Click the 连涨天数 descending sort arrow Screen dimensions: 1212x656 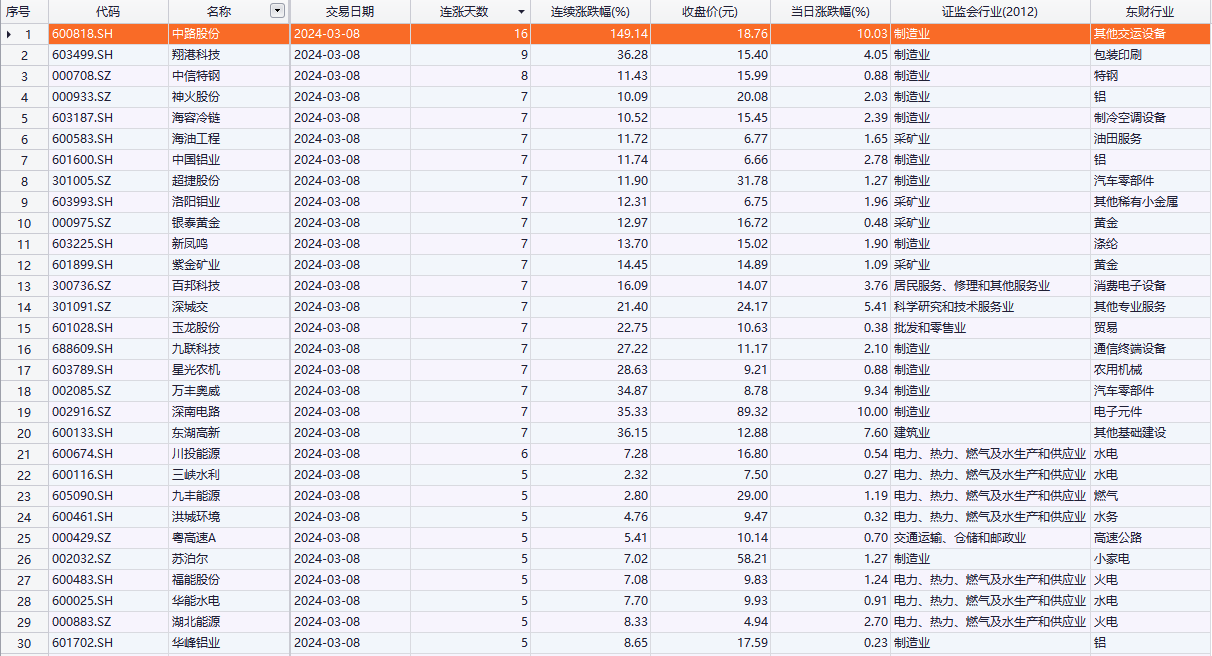pyautogui.click(x=521, y=12)
